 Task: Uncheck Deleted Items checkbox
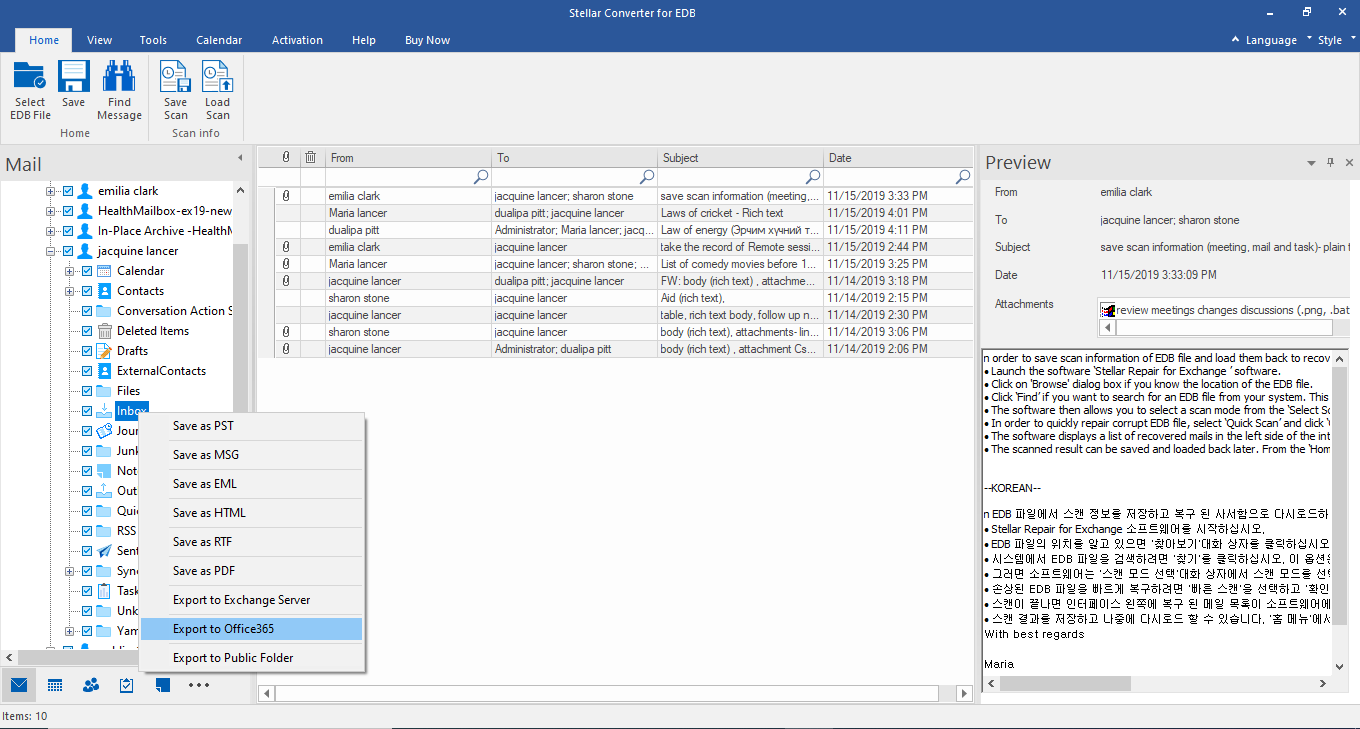tap(87, 331)
